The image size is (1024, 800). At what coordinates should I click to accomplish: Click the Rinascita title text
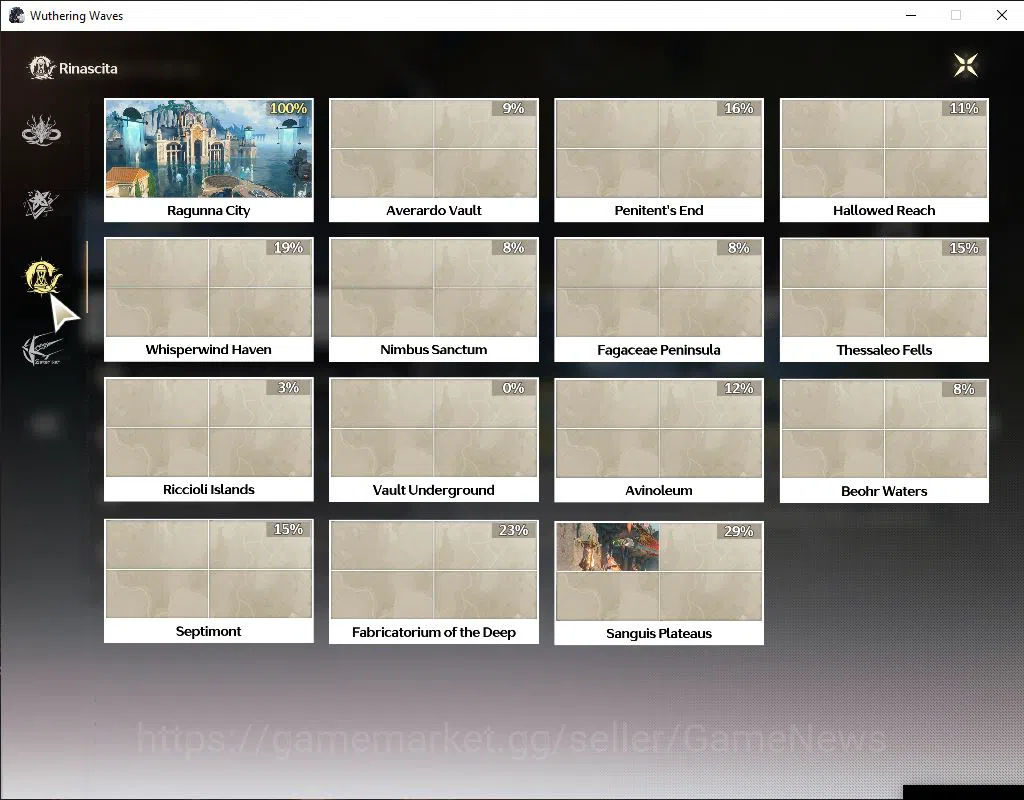(x=88, y=69)
